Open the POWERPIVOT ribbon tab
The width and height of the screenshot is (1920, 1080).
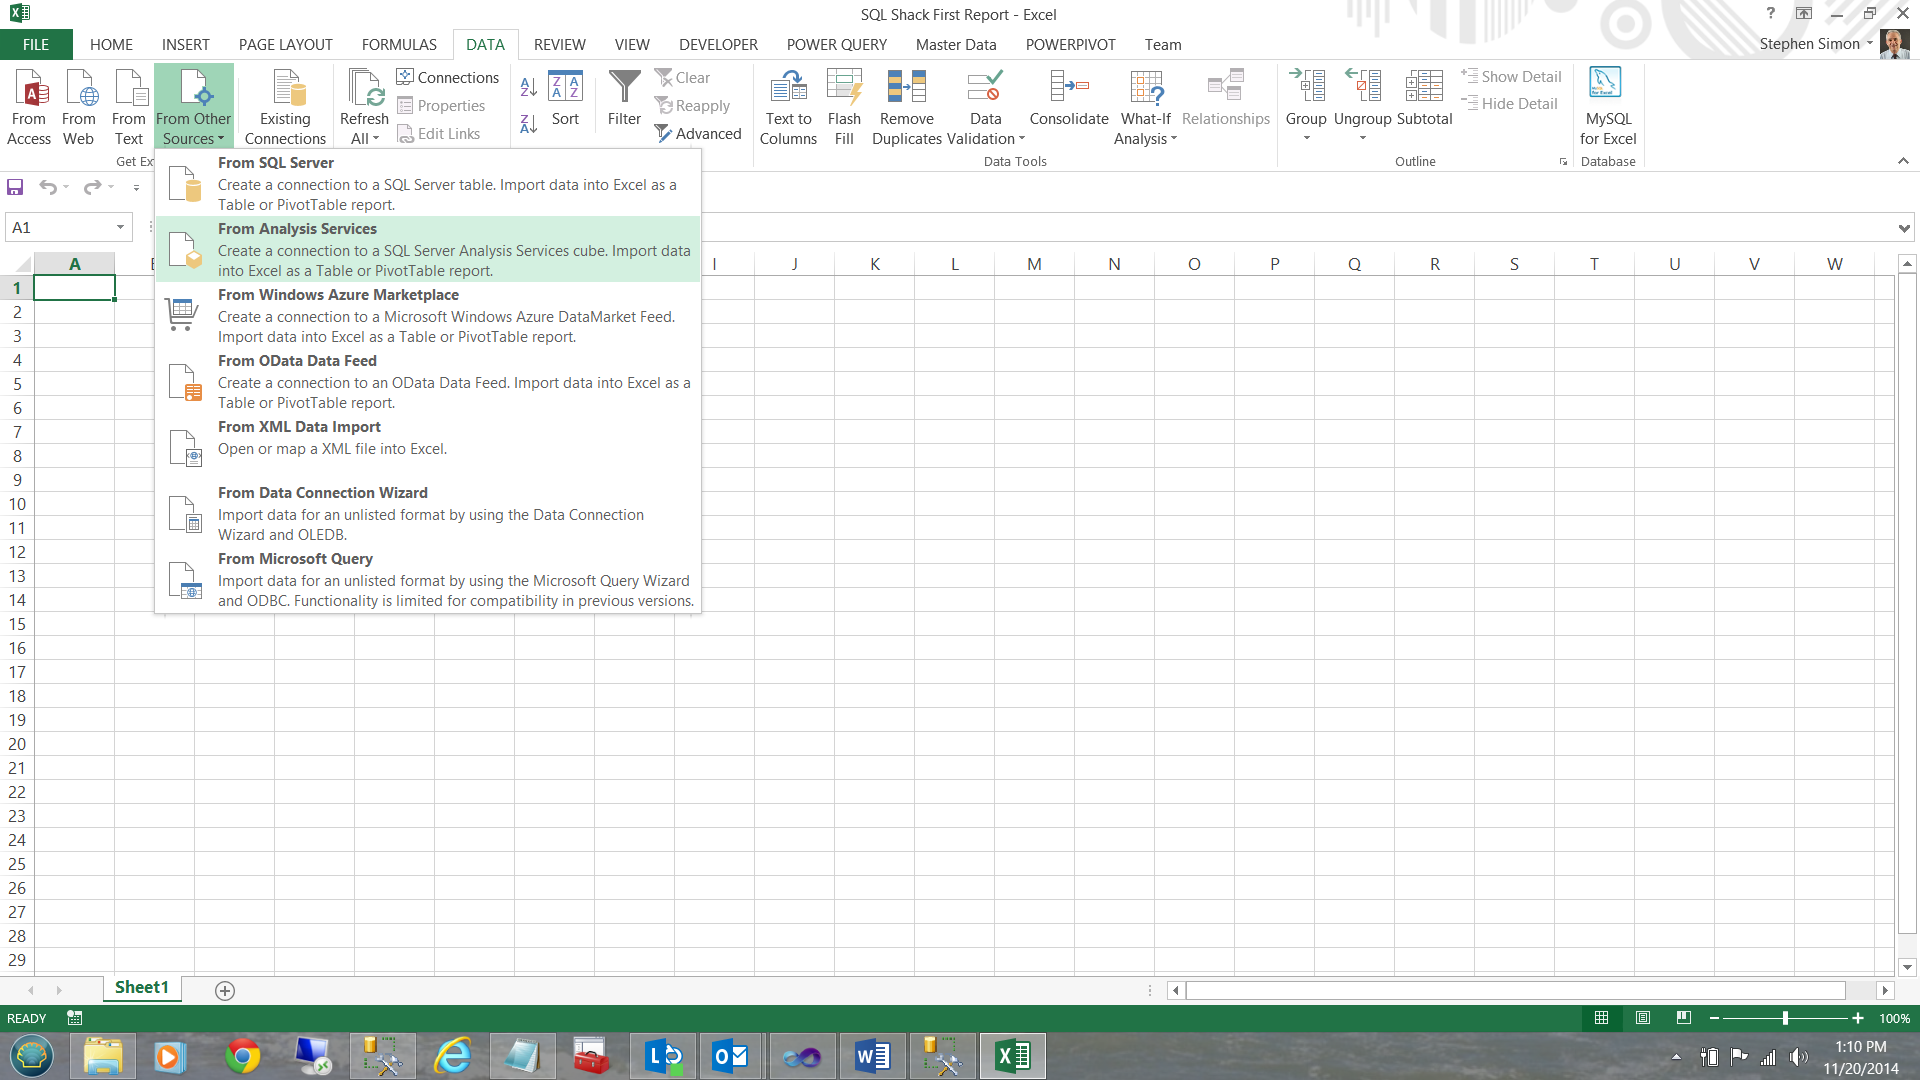1070,45
